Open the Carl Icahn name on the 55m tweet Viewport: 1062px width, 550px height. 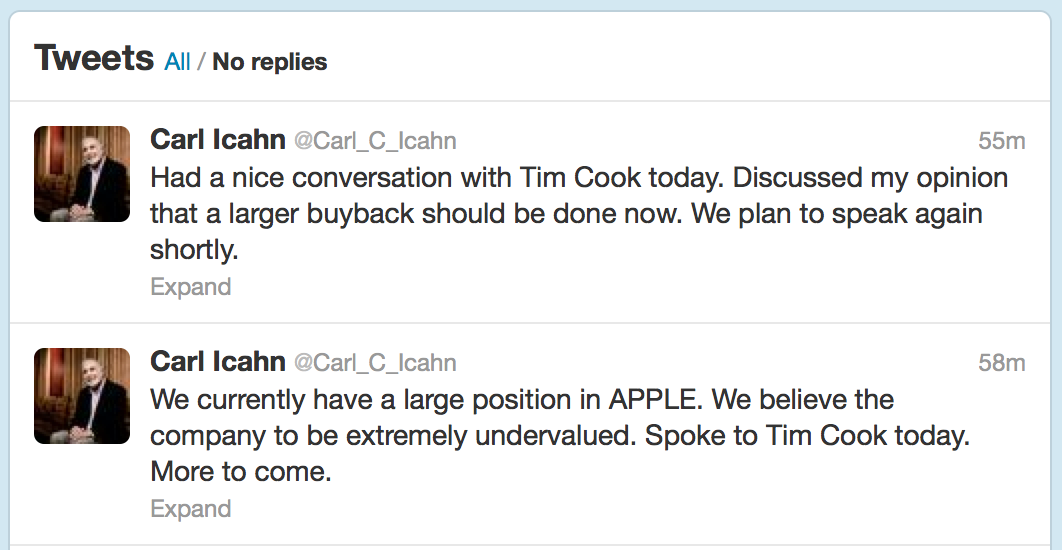pos(217,140)
